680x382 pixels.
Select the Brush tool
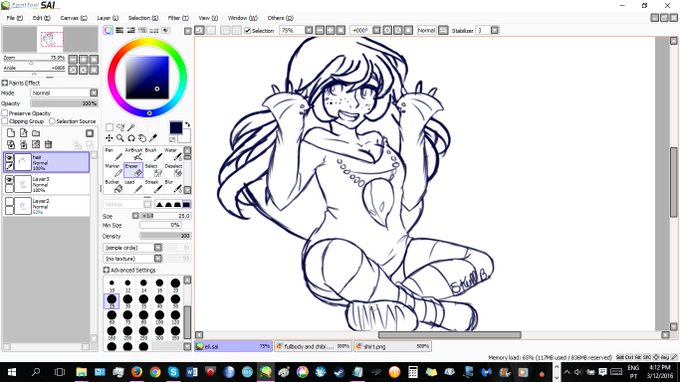pyautogui.click(x=153, y=154)
